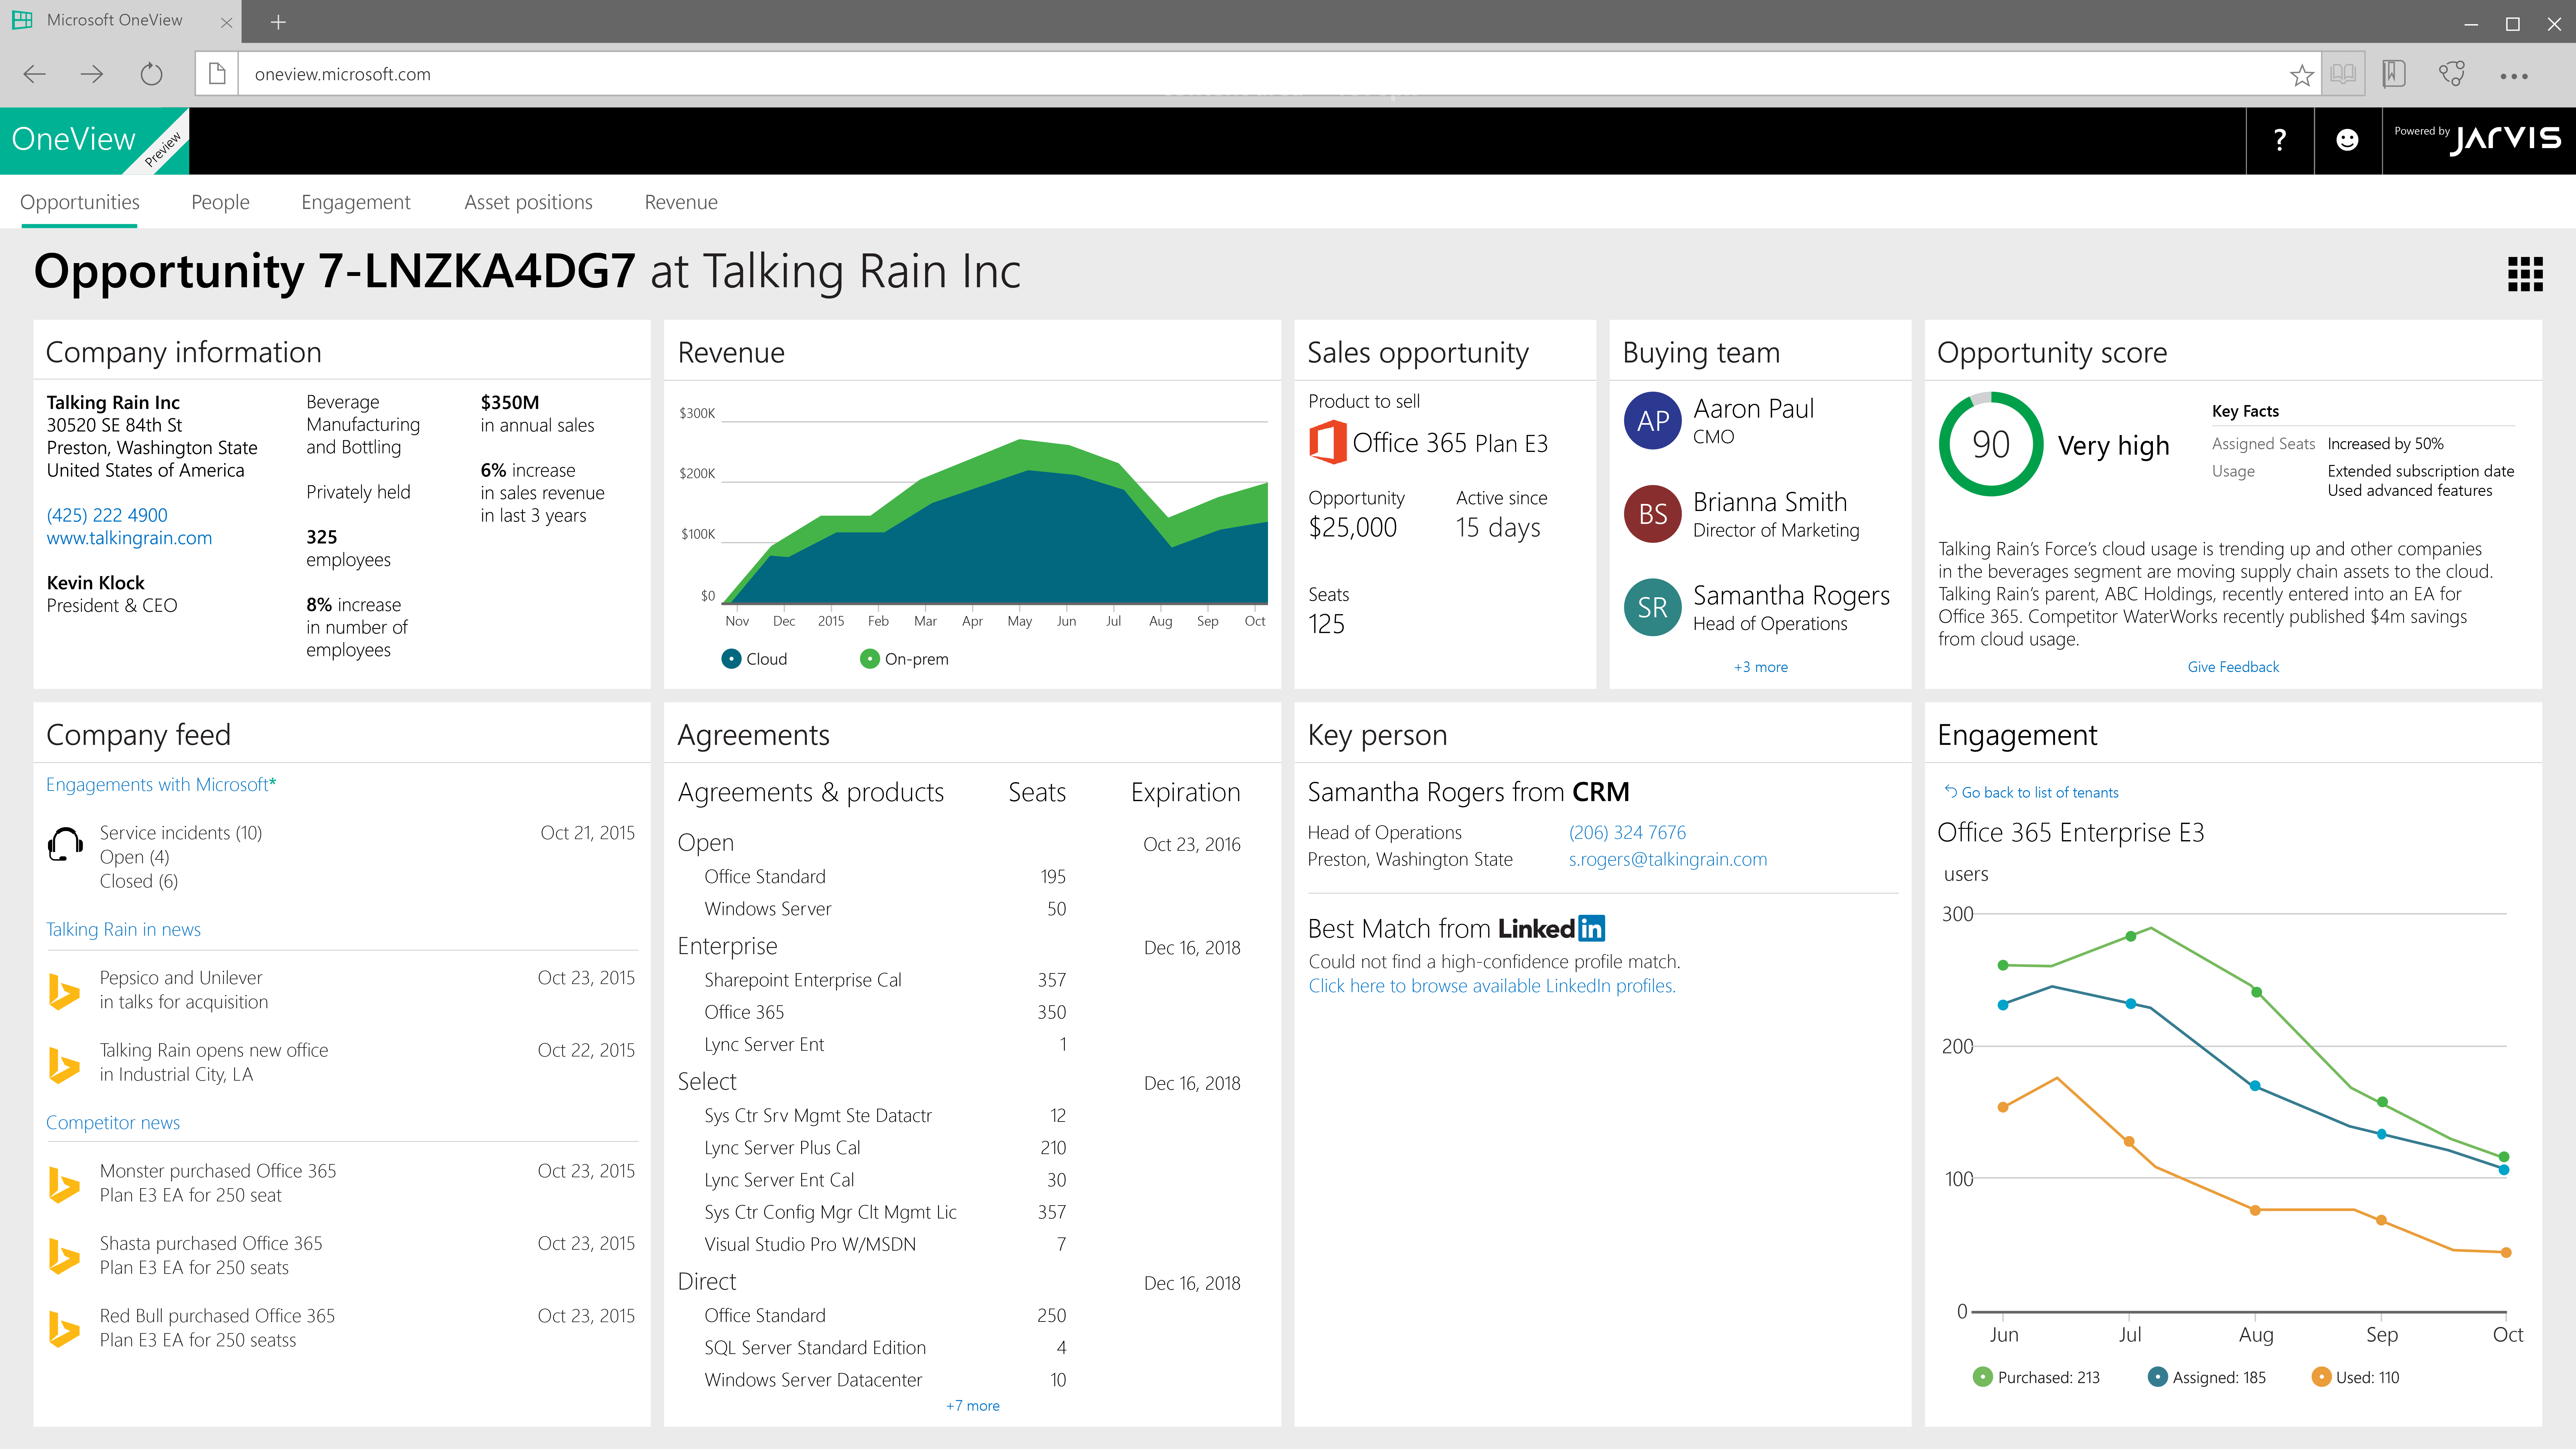Open the Asset positions tab
Viewport: 2576px width, 1449px height.
528,202
